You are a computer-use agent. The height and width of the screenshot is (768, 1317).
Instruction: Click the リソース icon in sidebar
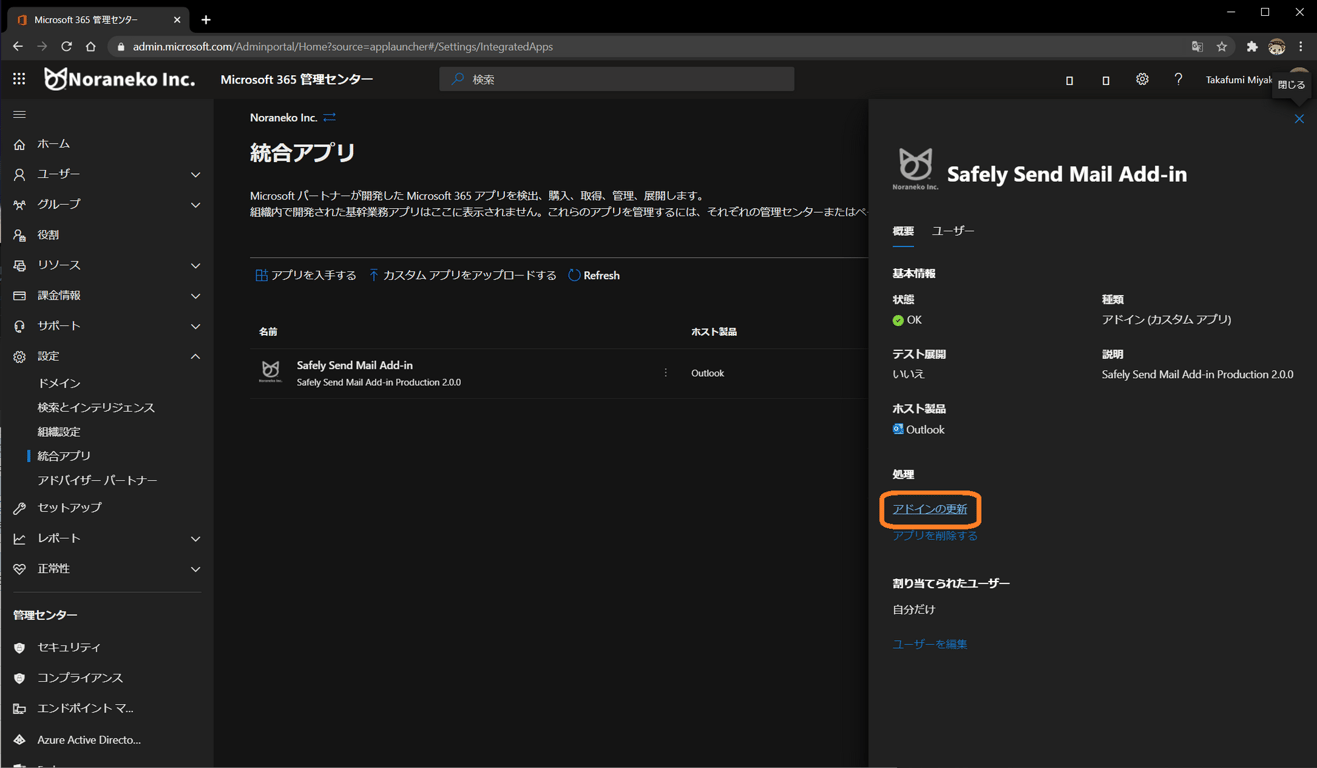(19, 265)
